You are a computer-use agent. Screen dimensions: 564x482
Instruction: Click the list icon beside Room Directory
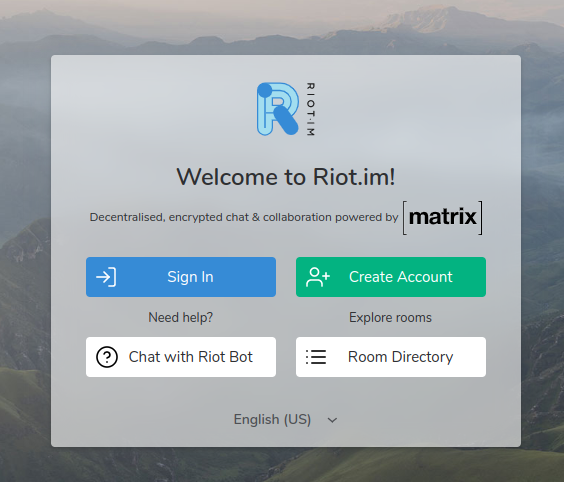point(316,357)
